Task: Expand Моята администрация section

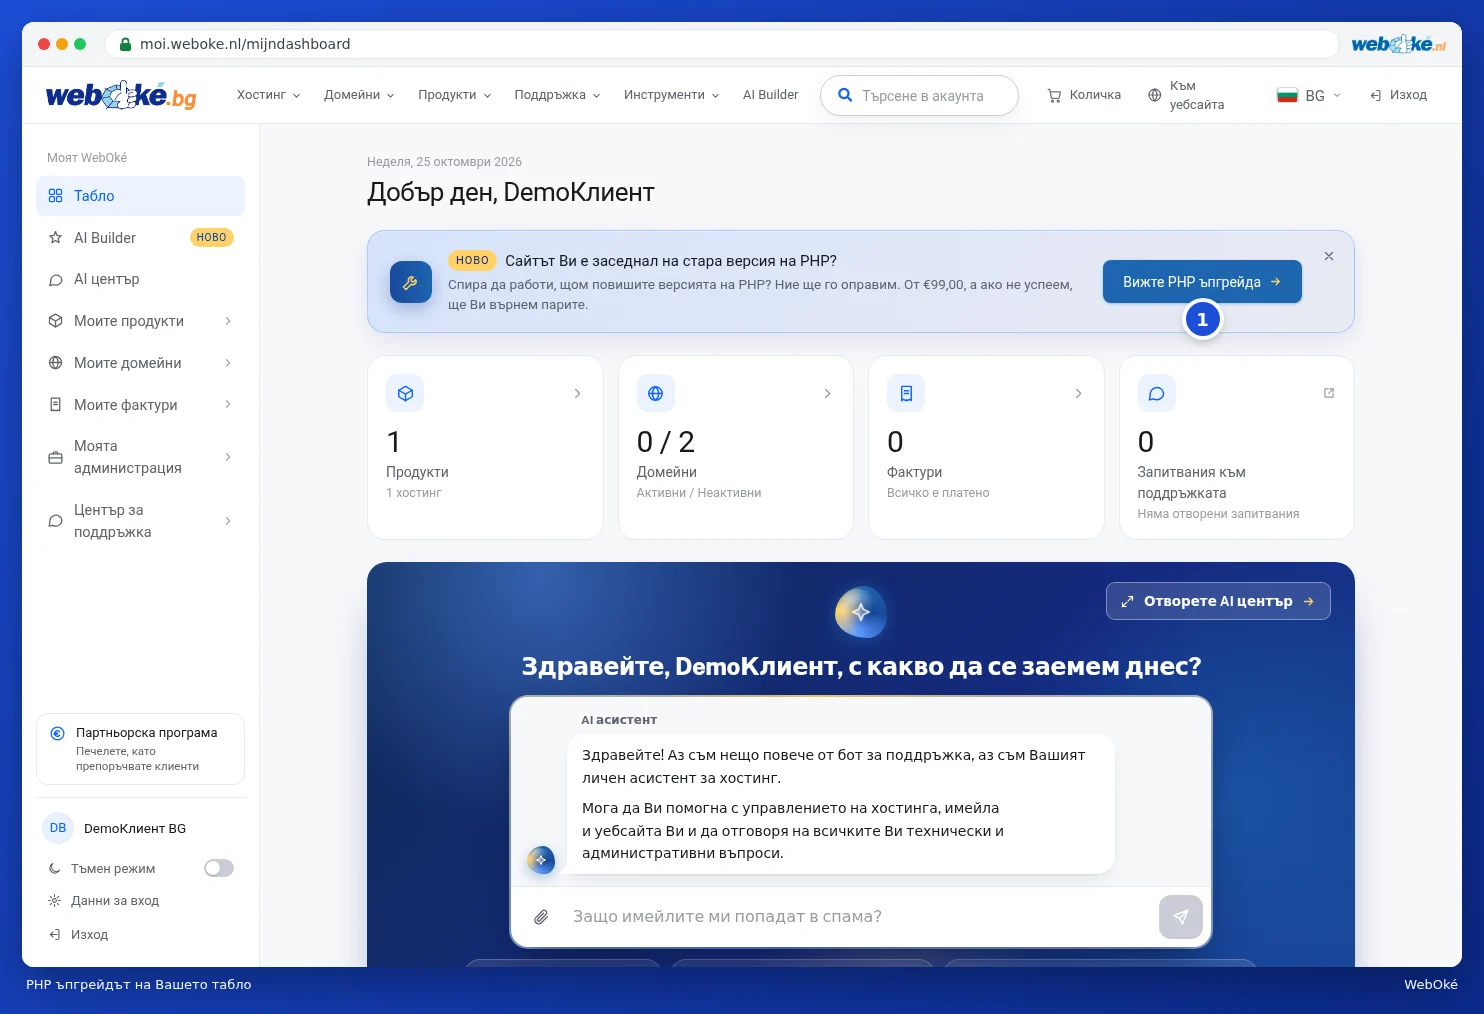Action: pos(140,457)
